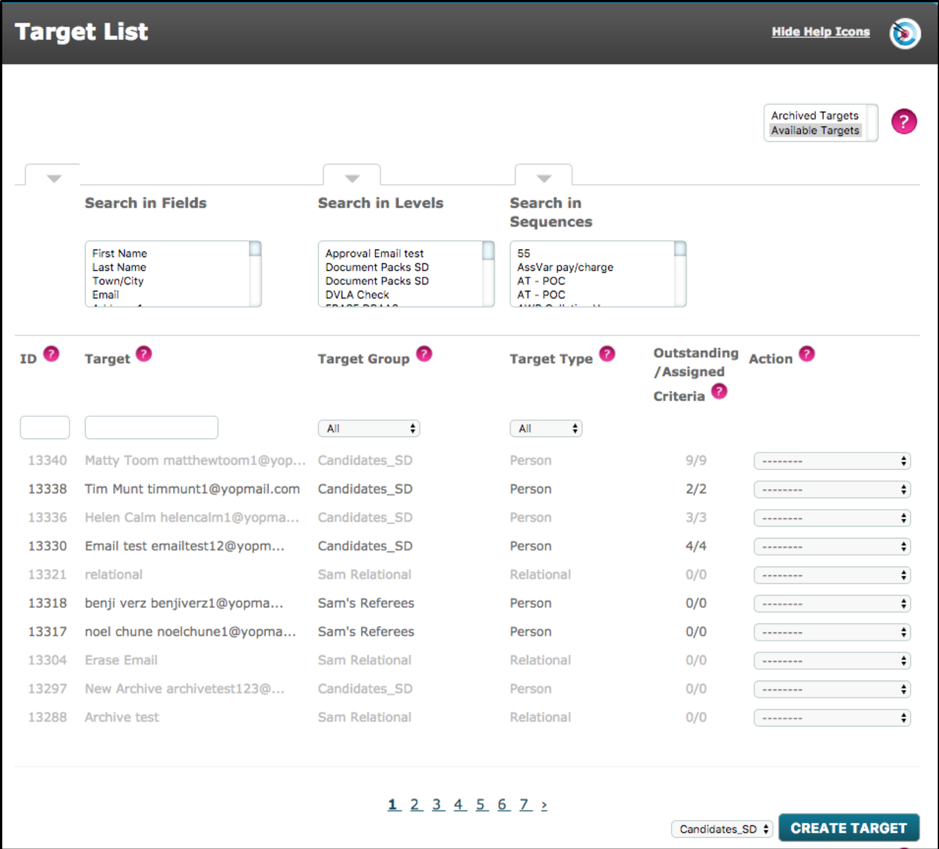Go to page 6 of results
The width and height of the screenshot is (939, 849).
[502, 805]
